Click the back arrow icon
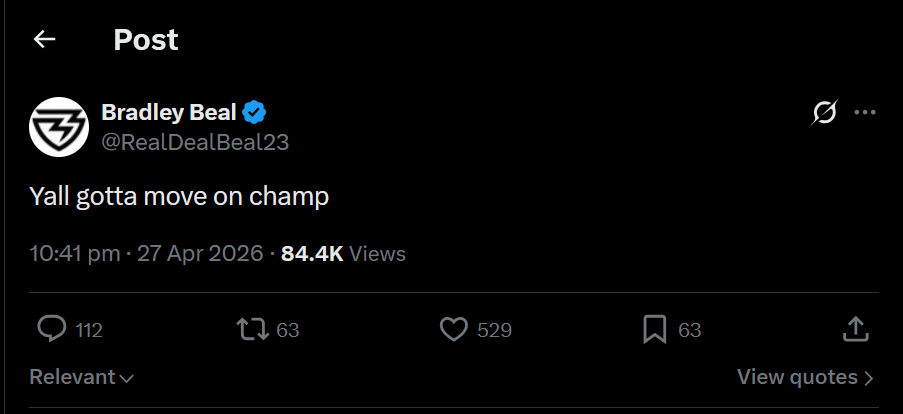 tap(44, 39)
